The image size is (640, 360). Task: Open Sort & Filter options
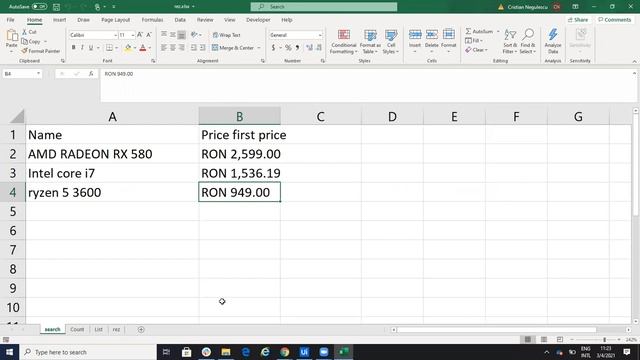510,41
